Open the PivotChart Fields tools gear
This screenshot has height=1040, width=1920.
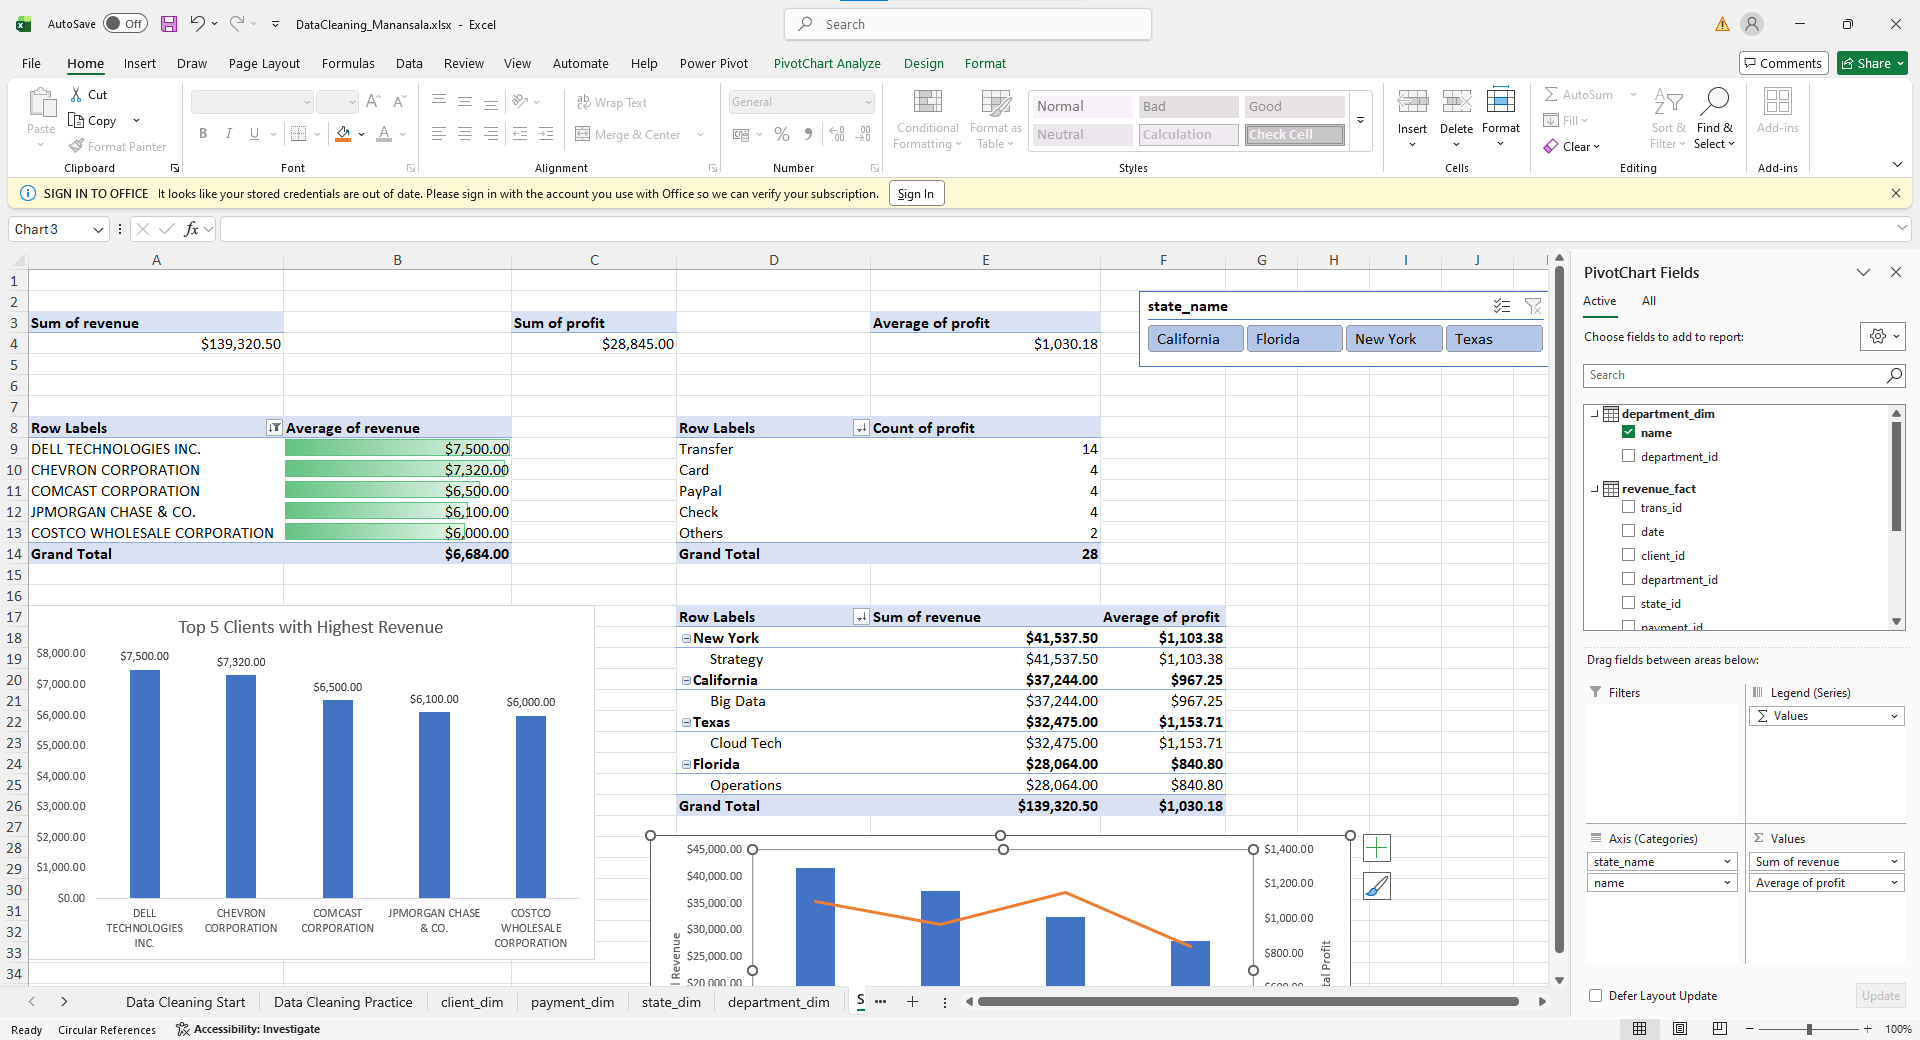(x=1881, y=337)
